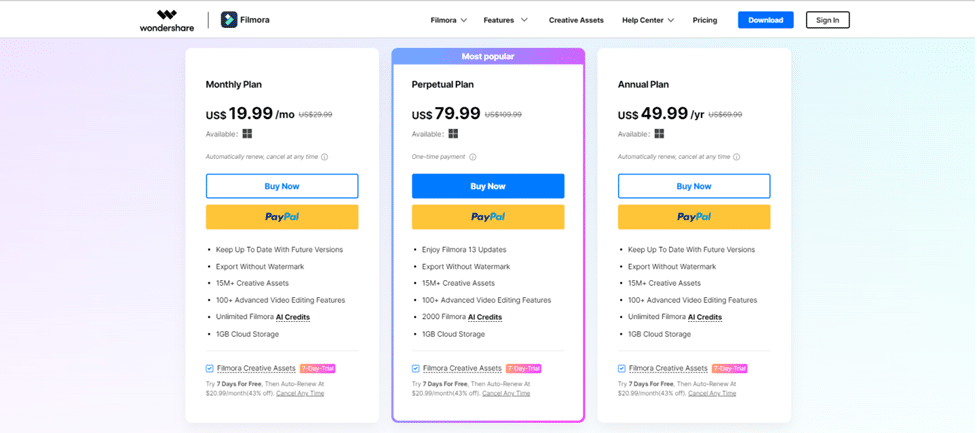This screenshot has width=977, height=433.
Task: Click the Filmora app logo icon
Action: 229,20
